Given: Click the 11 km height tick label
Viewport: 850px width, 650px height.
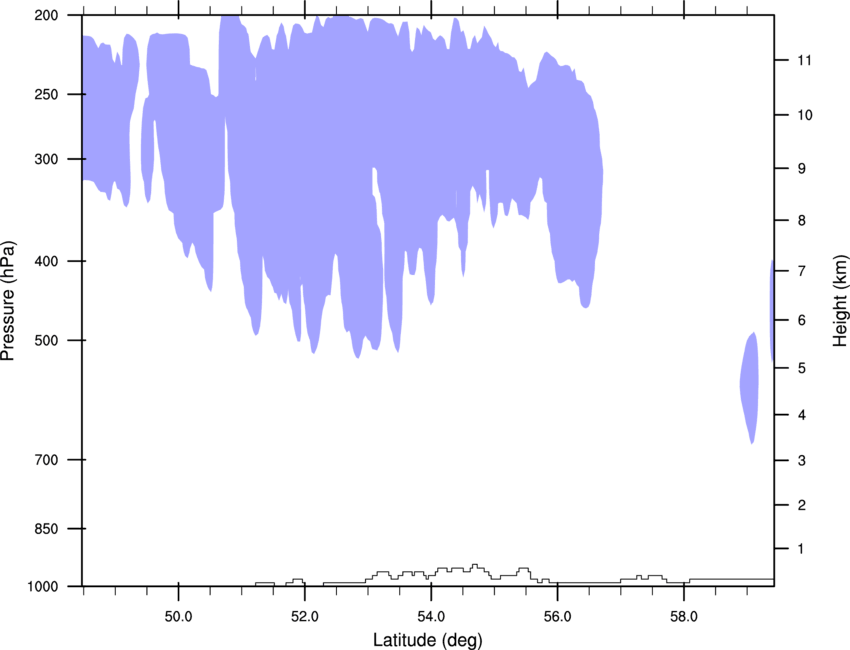Looking at the screenshot, I should pyautogui.click(x=804, y=60).
